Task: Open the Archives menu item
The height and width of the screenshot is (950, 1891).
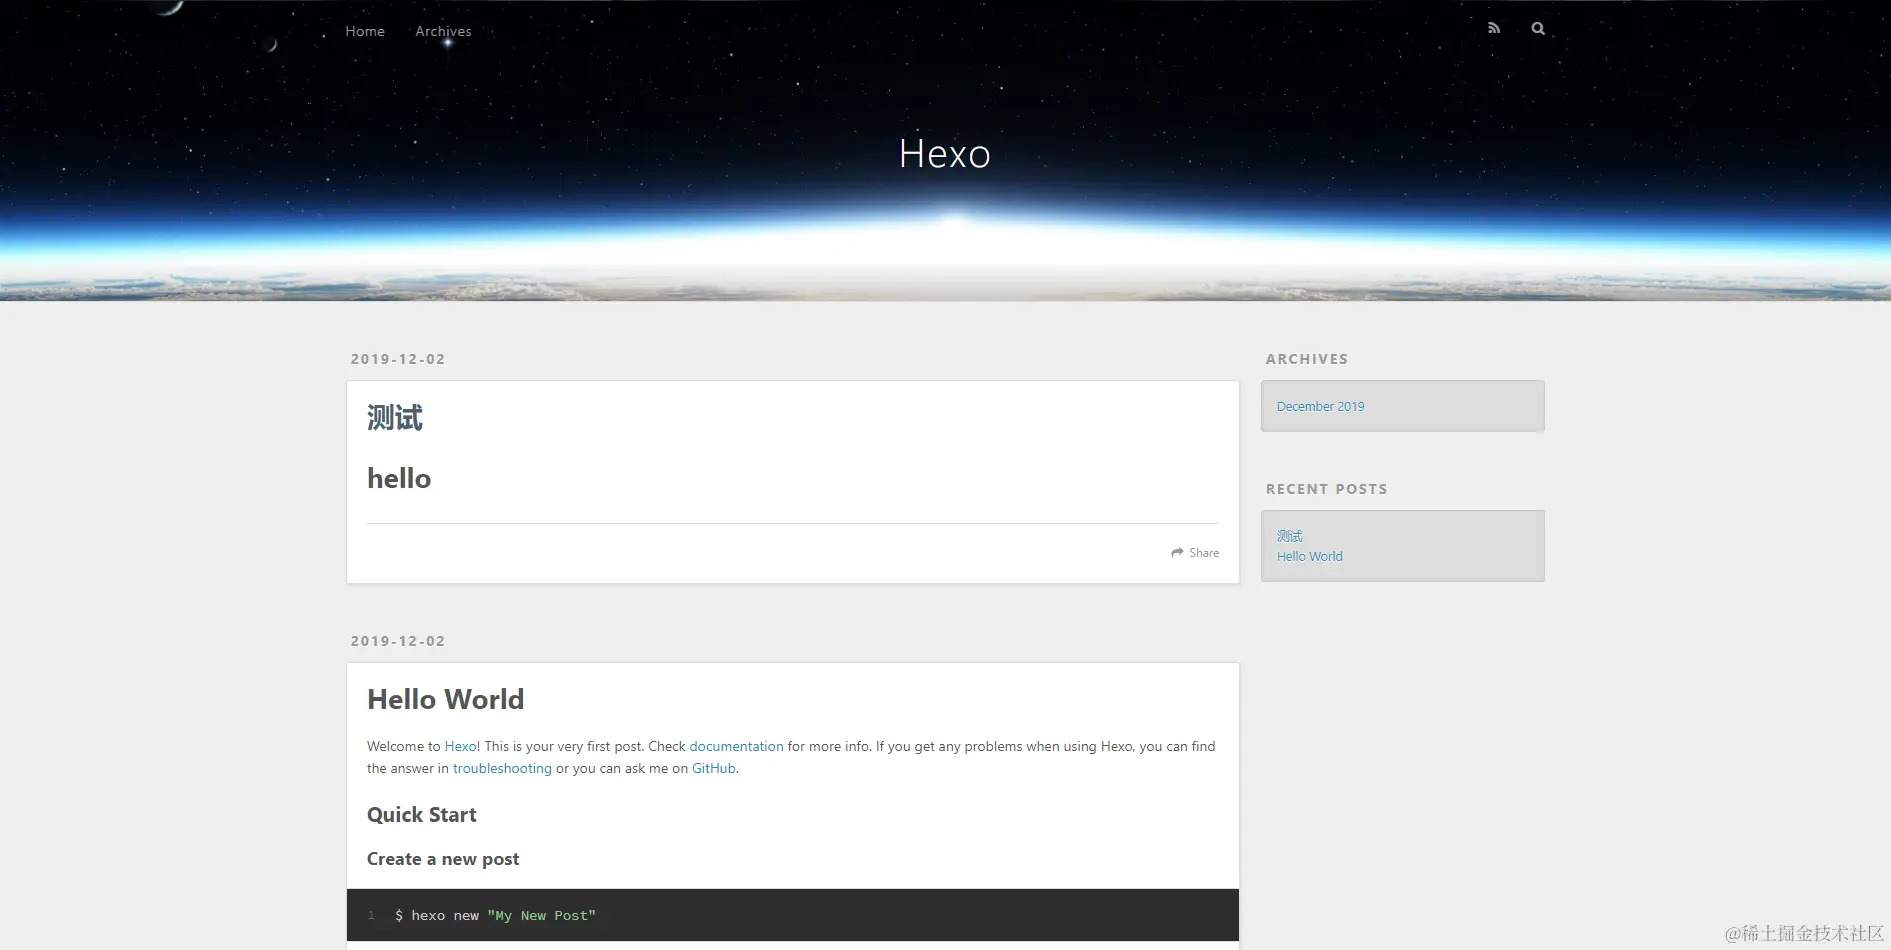Action: click(x=443, y=31)
